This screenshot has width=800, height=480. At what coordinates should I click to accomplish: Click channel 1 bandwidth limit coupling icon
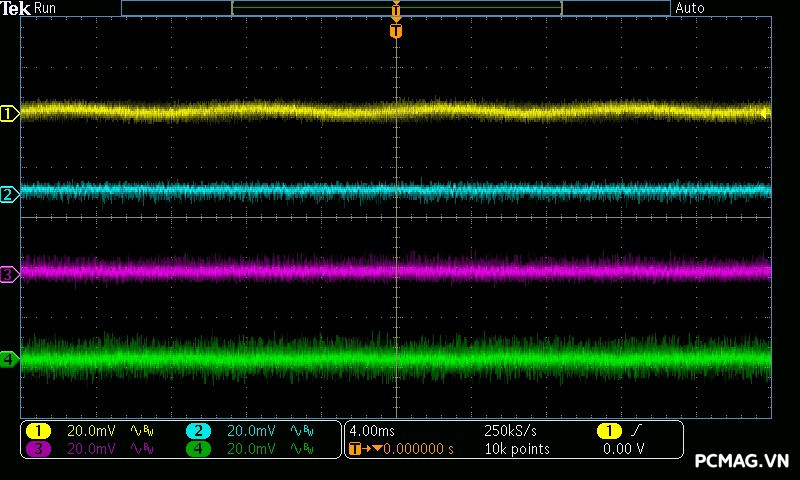click(142, 431)
